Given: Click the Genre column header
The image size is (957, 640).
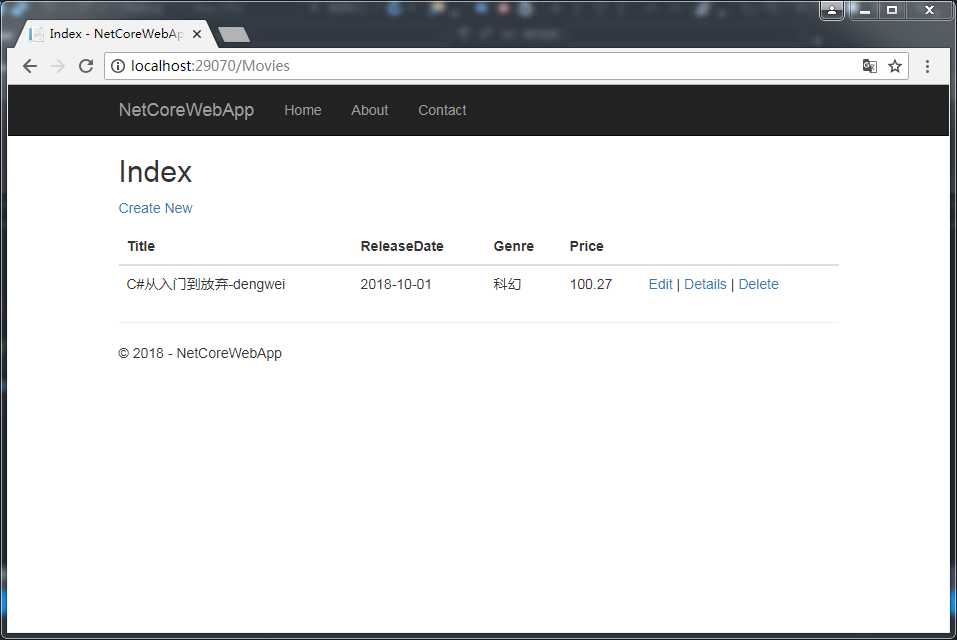Looking at the screenshot, I should (x=513, y=246).
